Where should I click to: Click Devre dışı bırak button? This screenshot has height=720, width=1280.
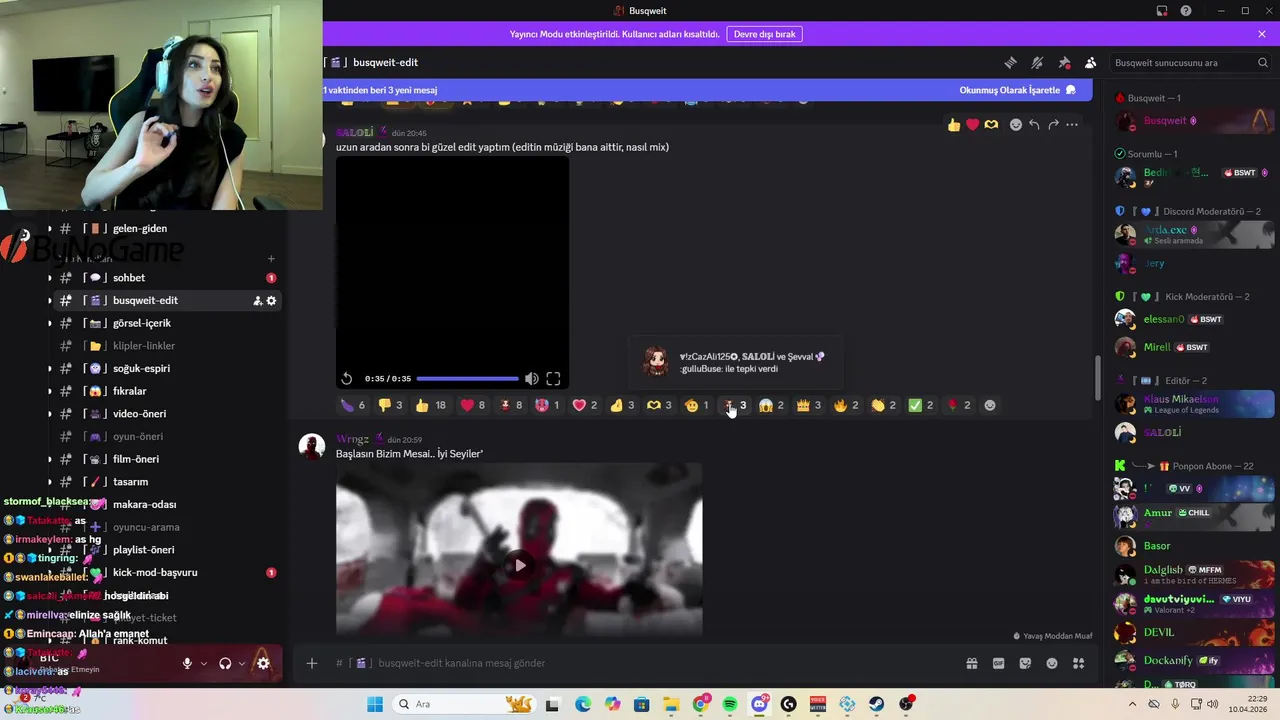click(765, 34)
